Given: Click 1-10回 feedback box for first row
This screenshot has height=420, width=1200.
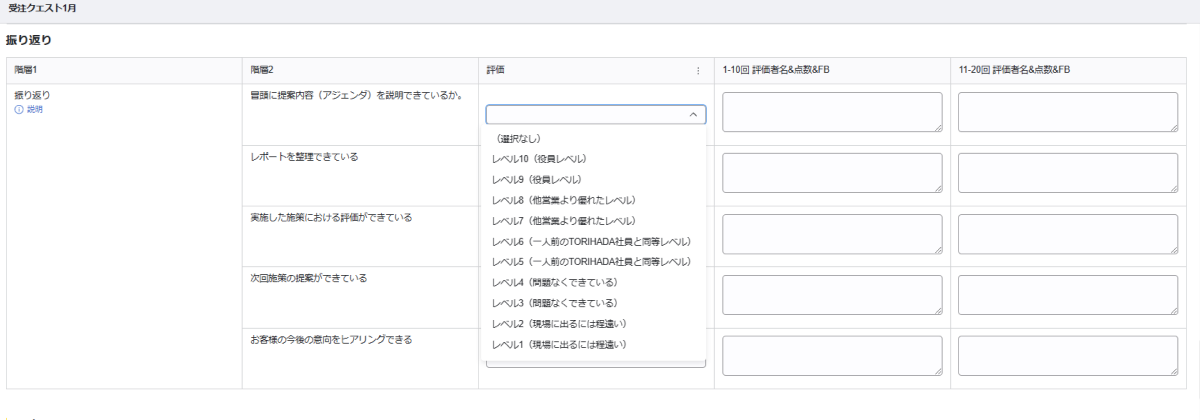Looking at the screenshot, I should 832,112.
